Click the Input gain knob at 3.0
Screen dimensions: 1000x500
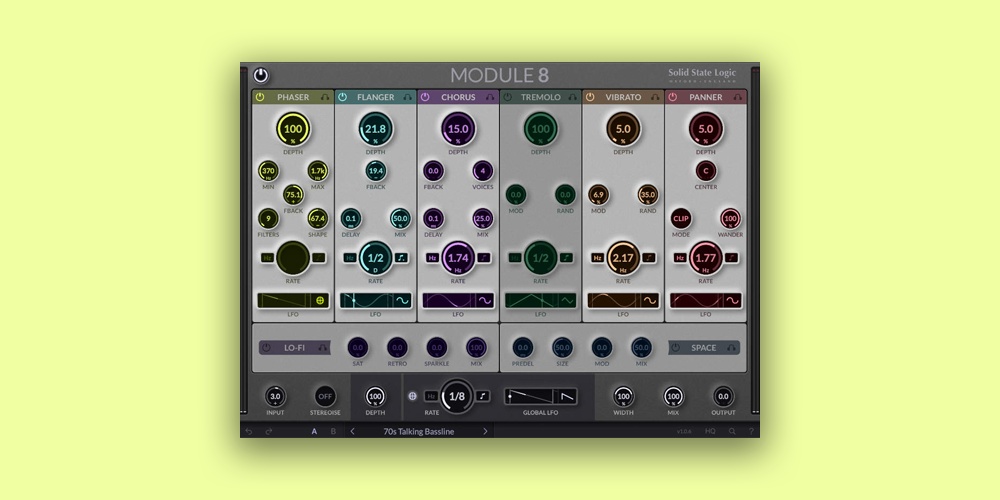(x=275, y=396)
